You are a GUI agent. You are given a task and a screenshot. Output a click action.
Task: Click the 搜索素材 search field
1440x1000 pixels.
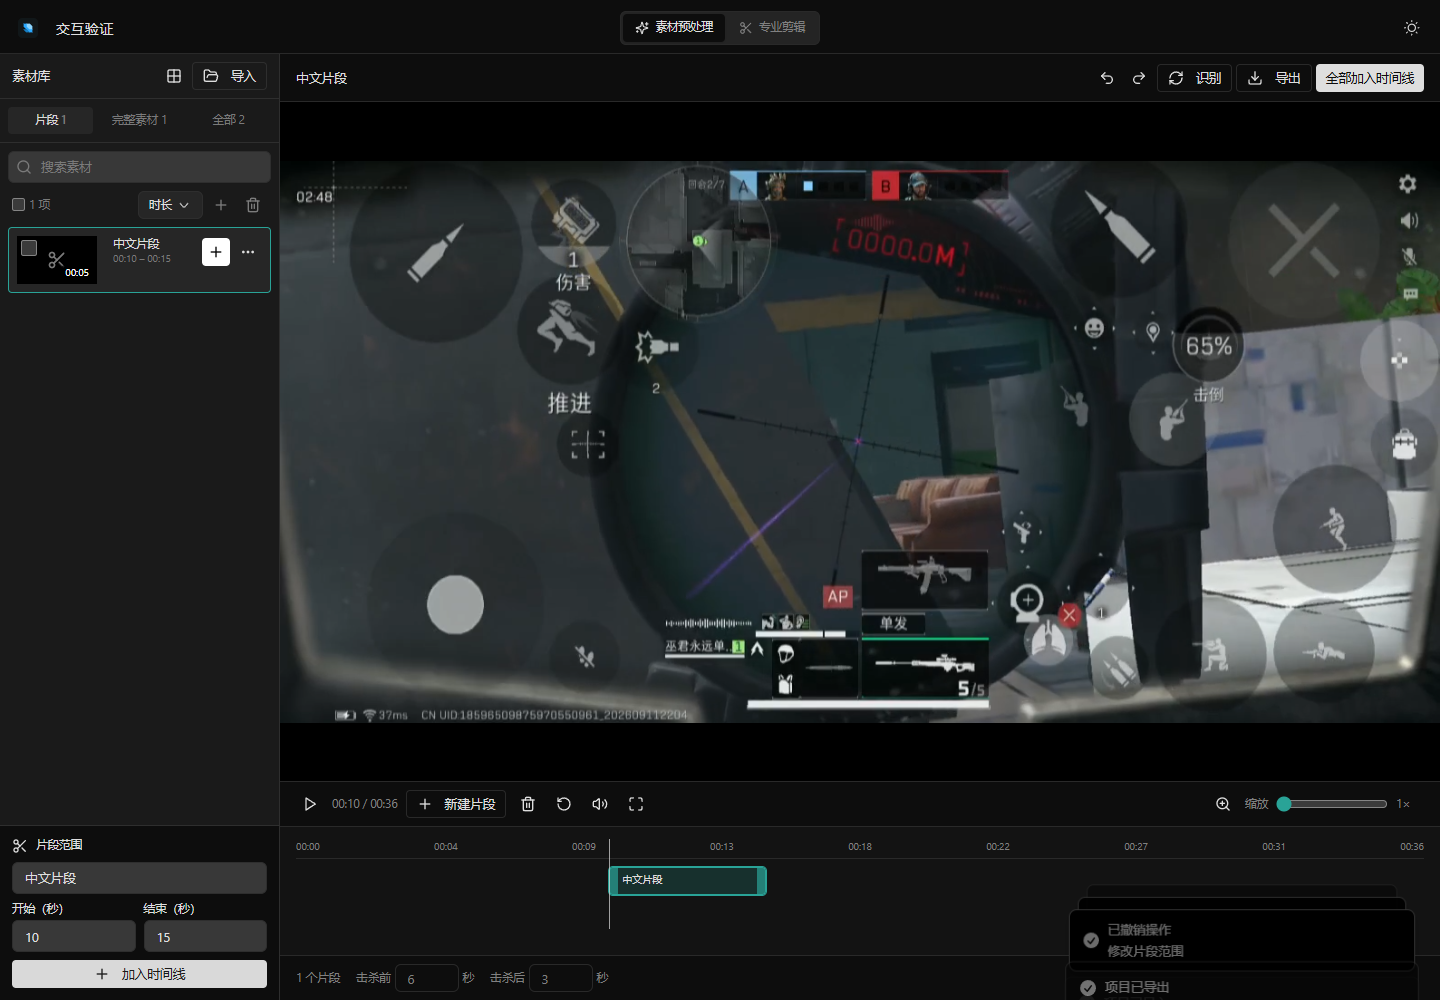click(139, 167)
